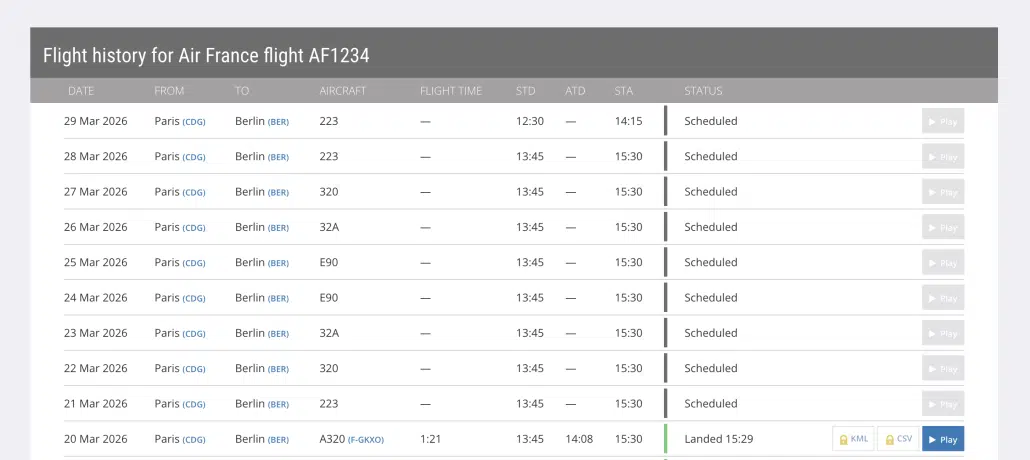Click Landed 15:29 status text
This screenshot has height=460, width=1030.
click(x=719, y=439)
